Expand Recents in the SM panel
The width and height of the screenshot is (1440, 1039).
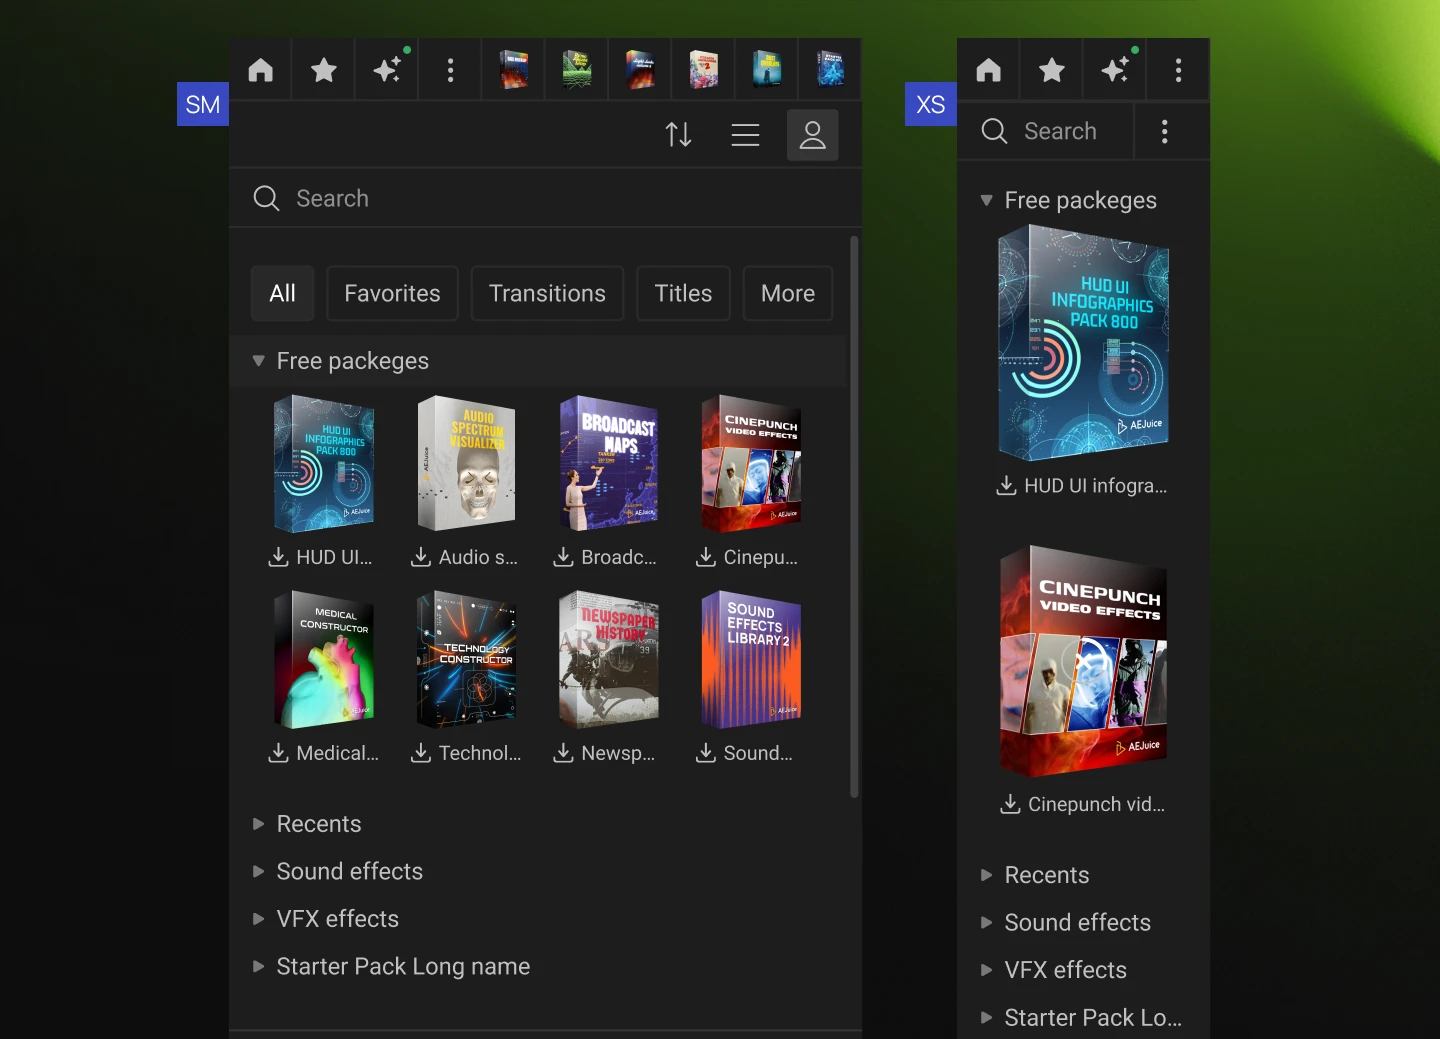(259, 824)
